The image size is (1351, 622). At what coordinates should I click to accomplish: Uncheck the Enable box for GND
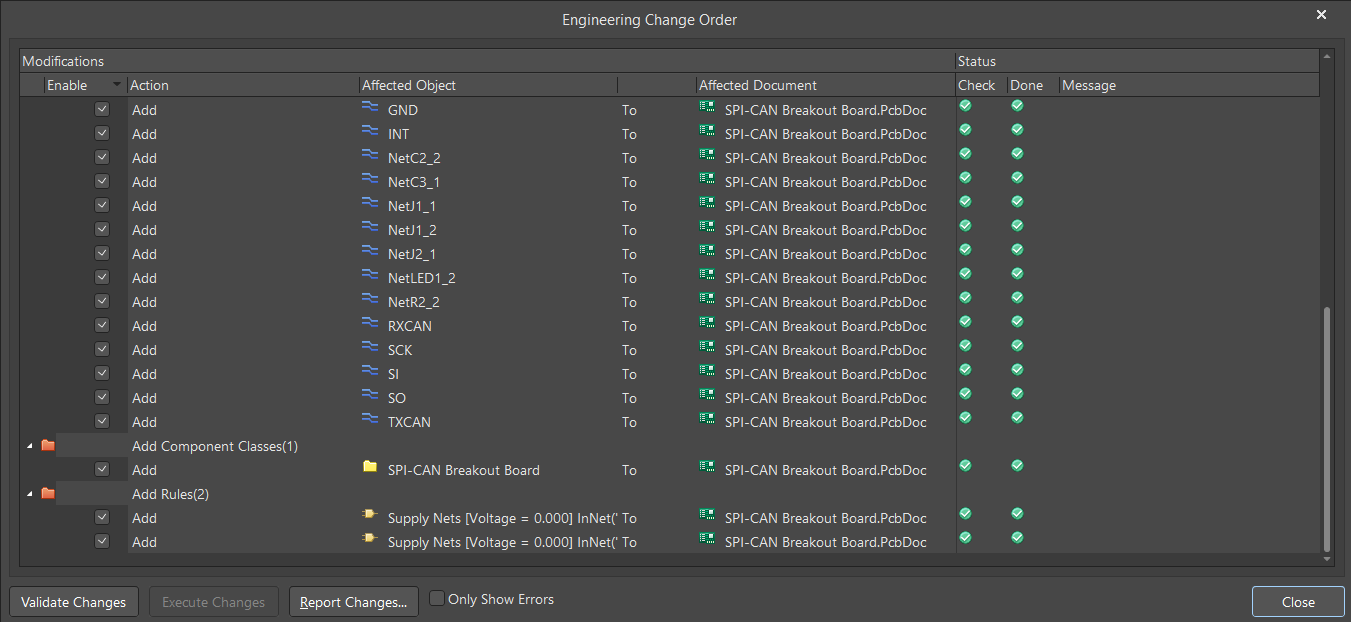[102, 109]
